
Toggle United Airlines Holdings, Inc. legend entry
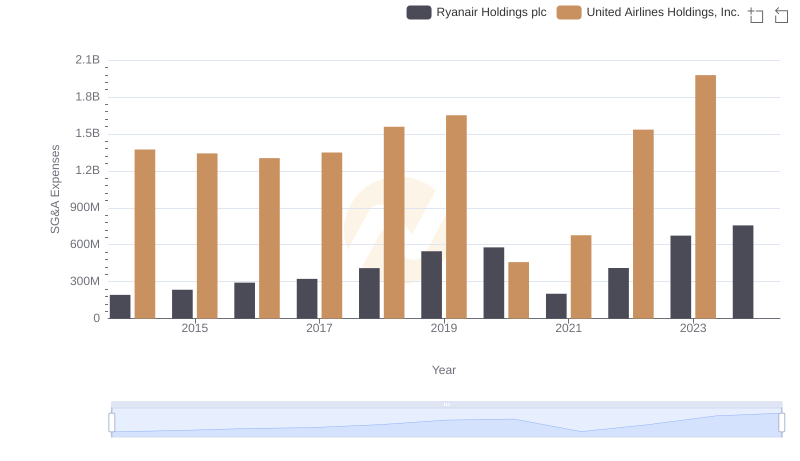click(648, 12)
